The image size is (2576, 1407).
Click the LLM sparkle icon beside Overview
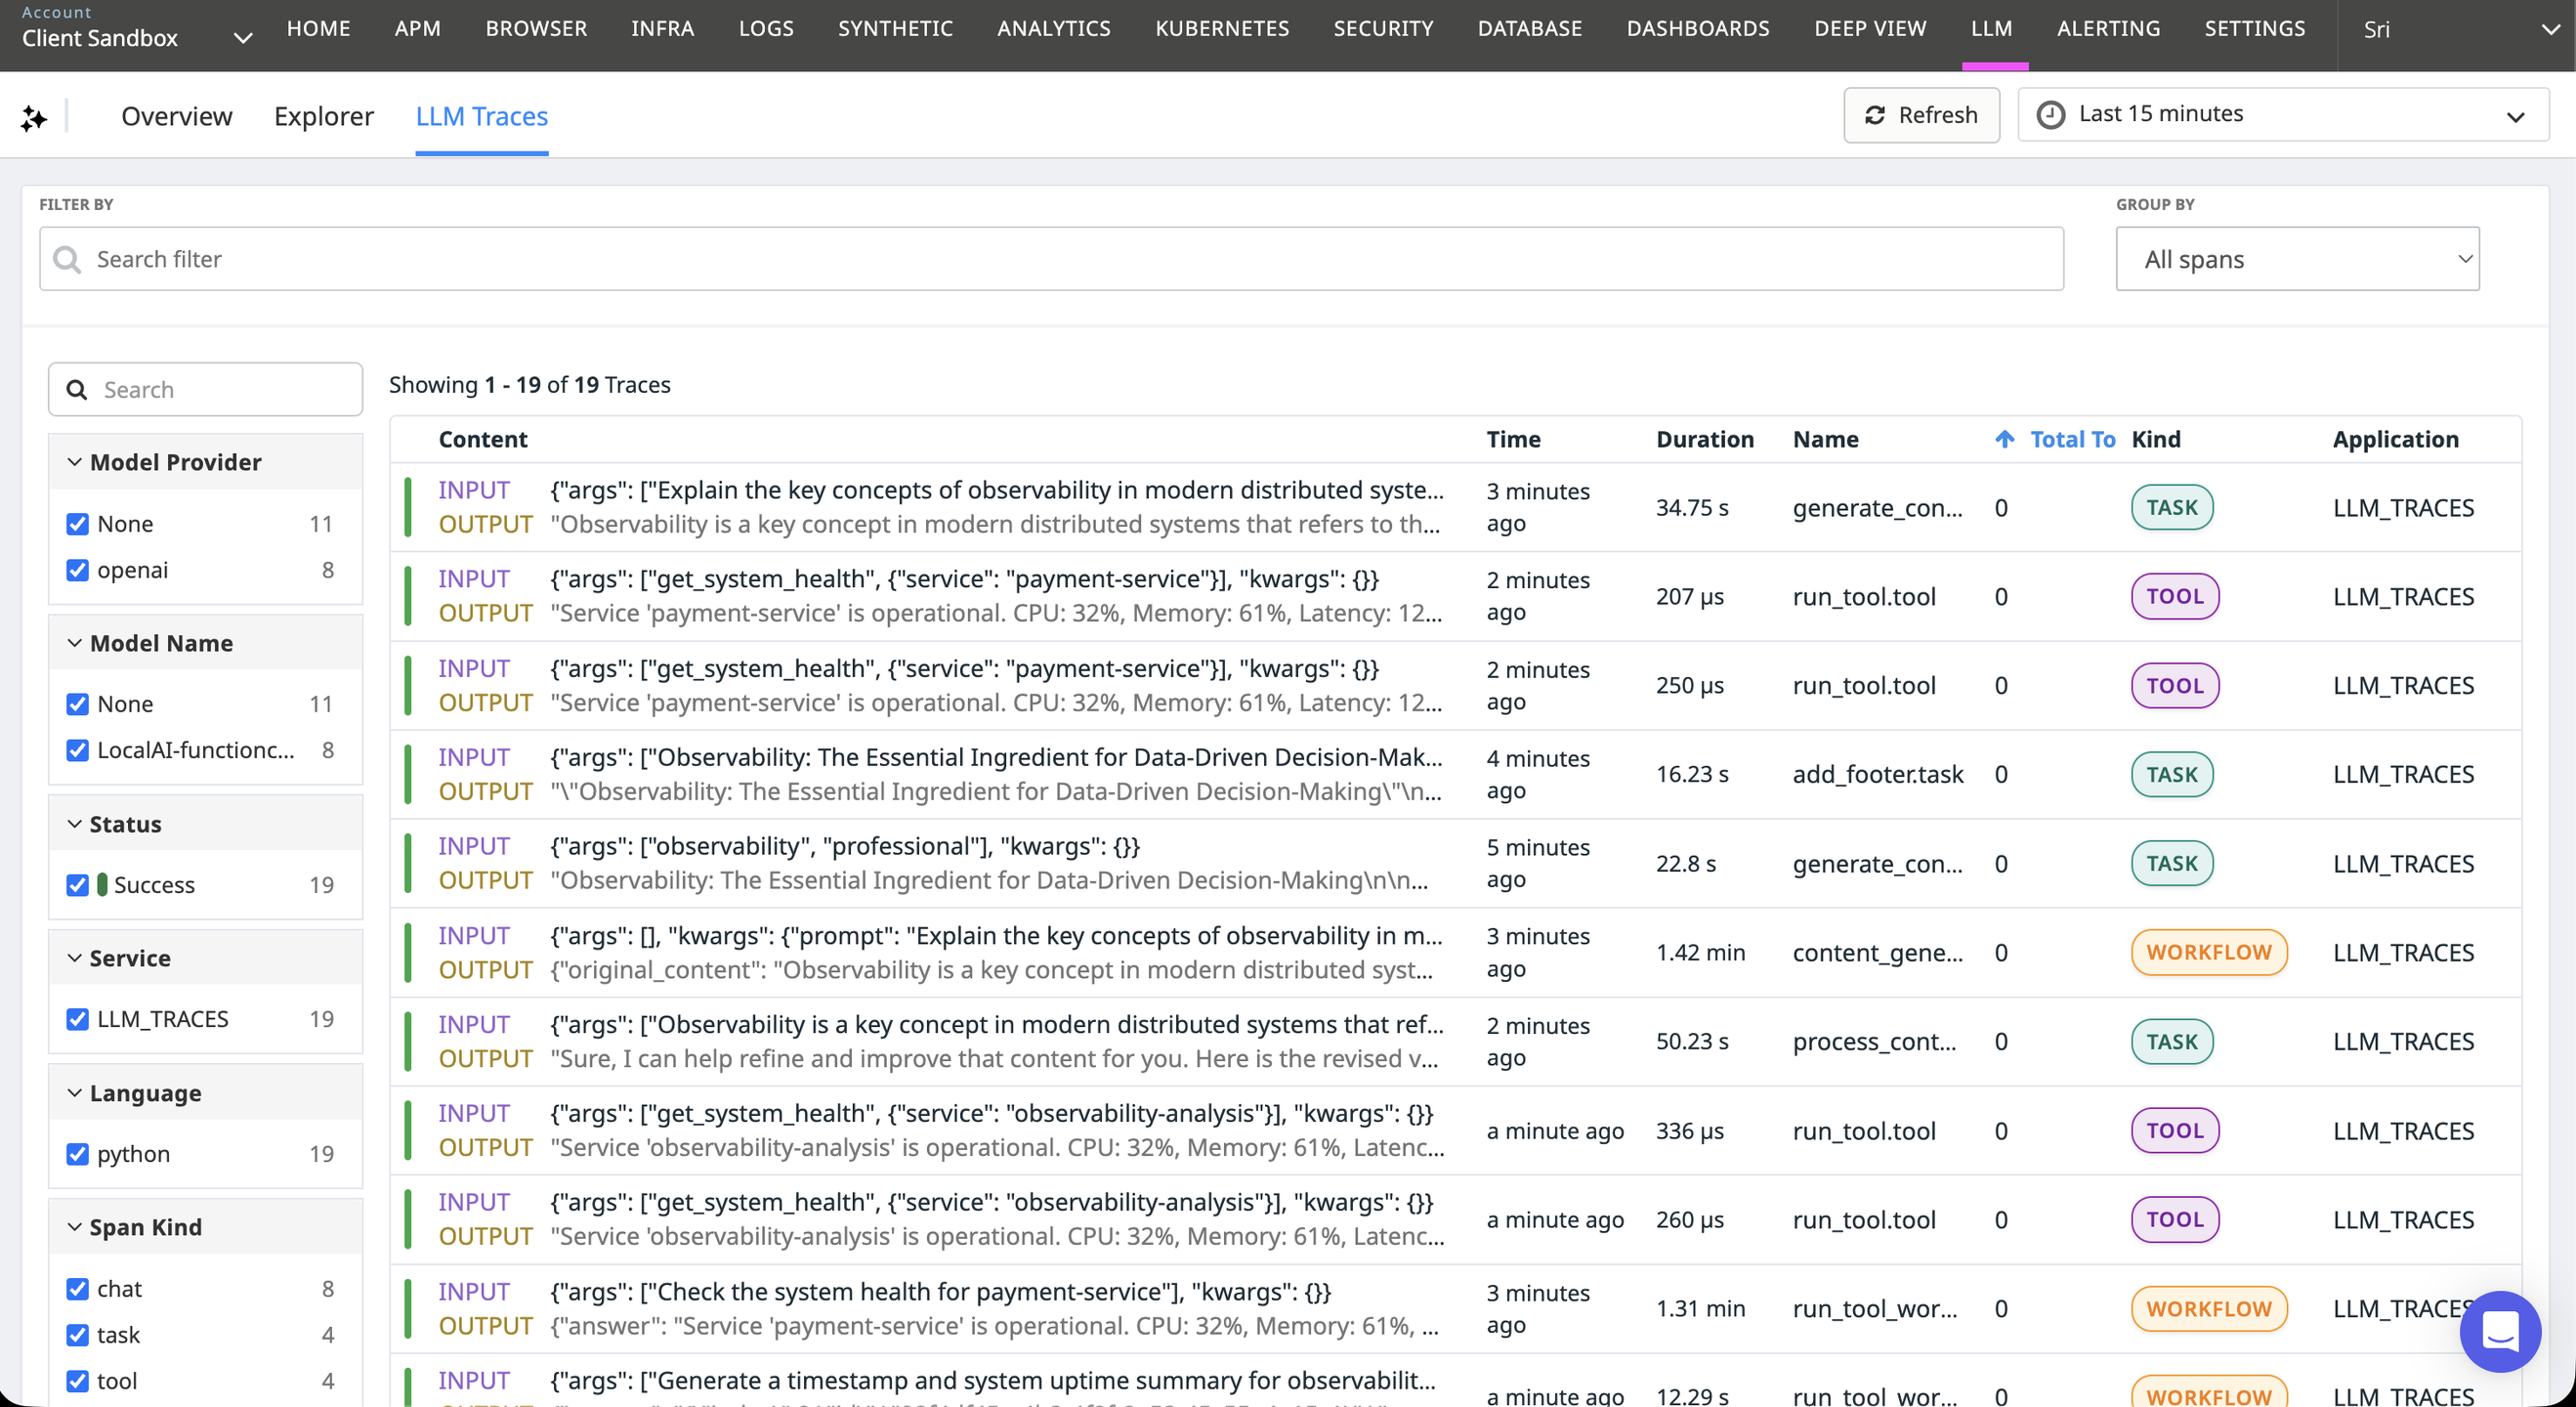coord(34,118)
